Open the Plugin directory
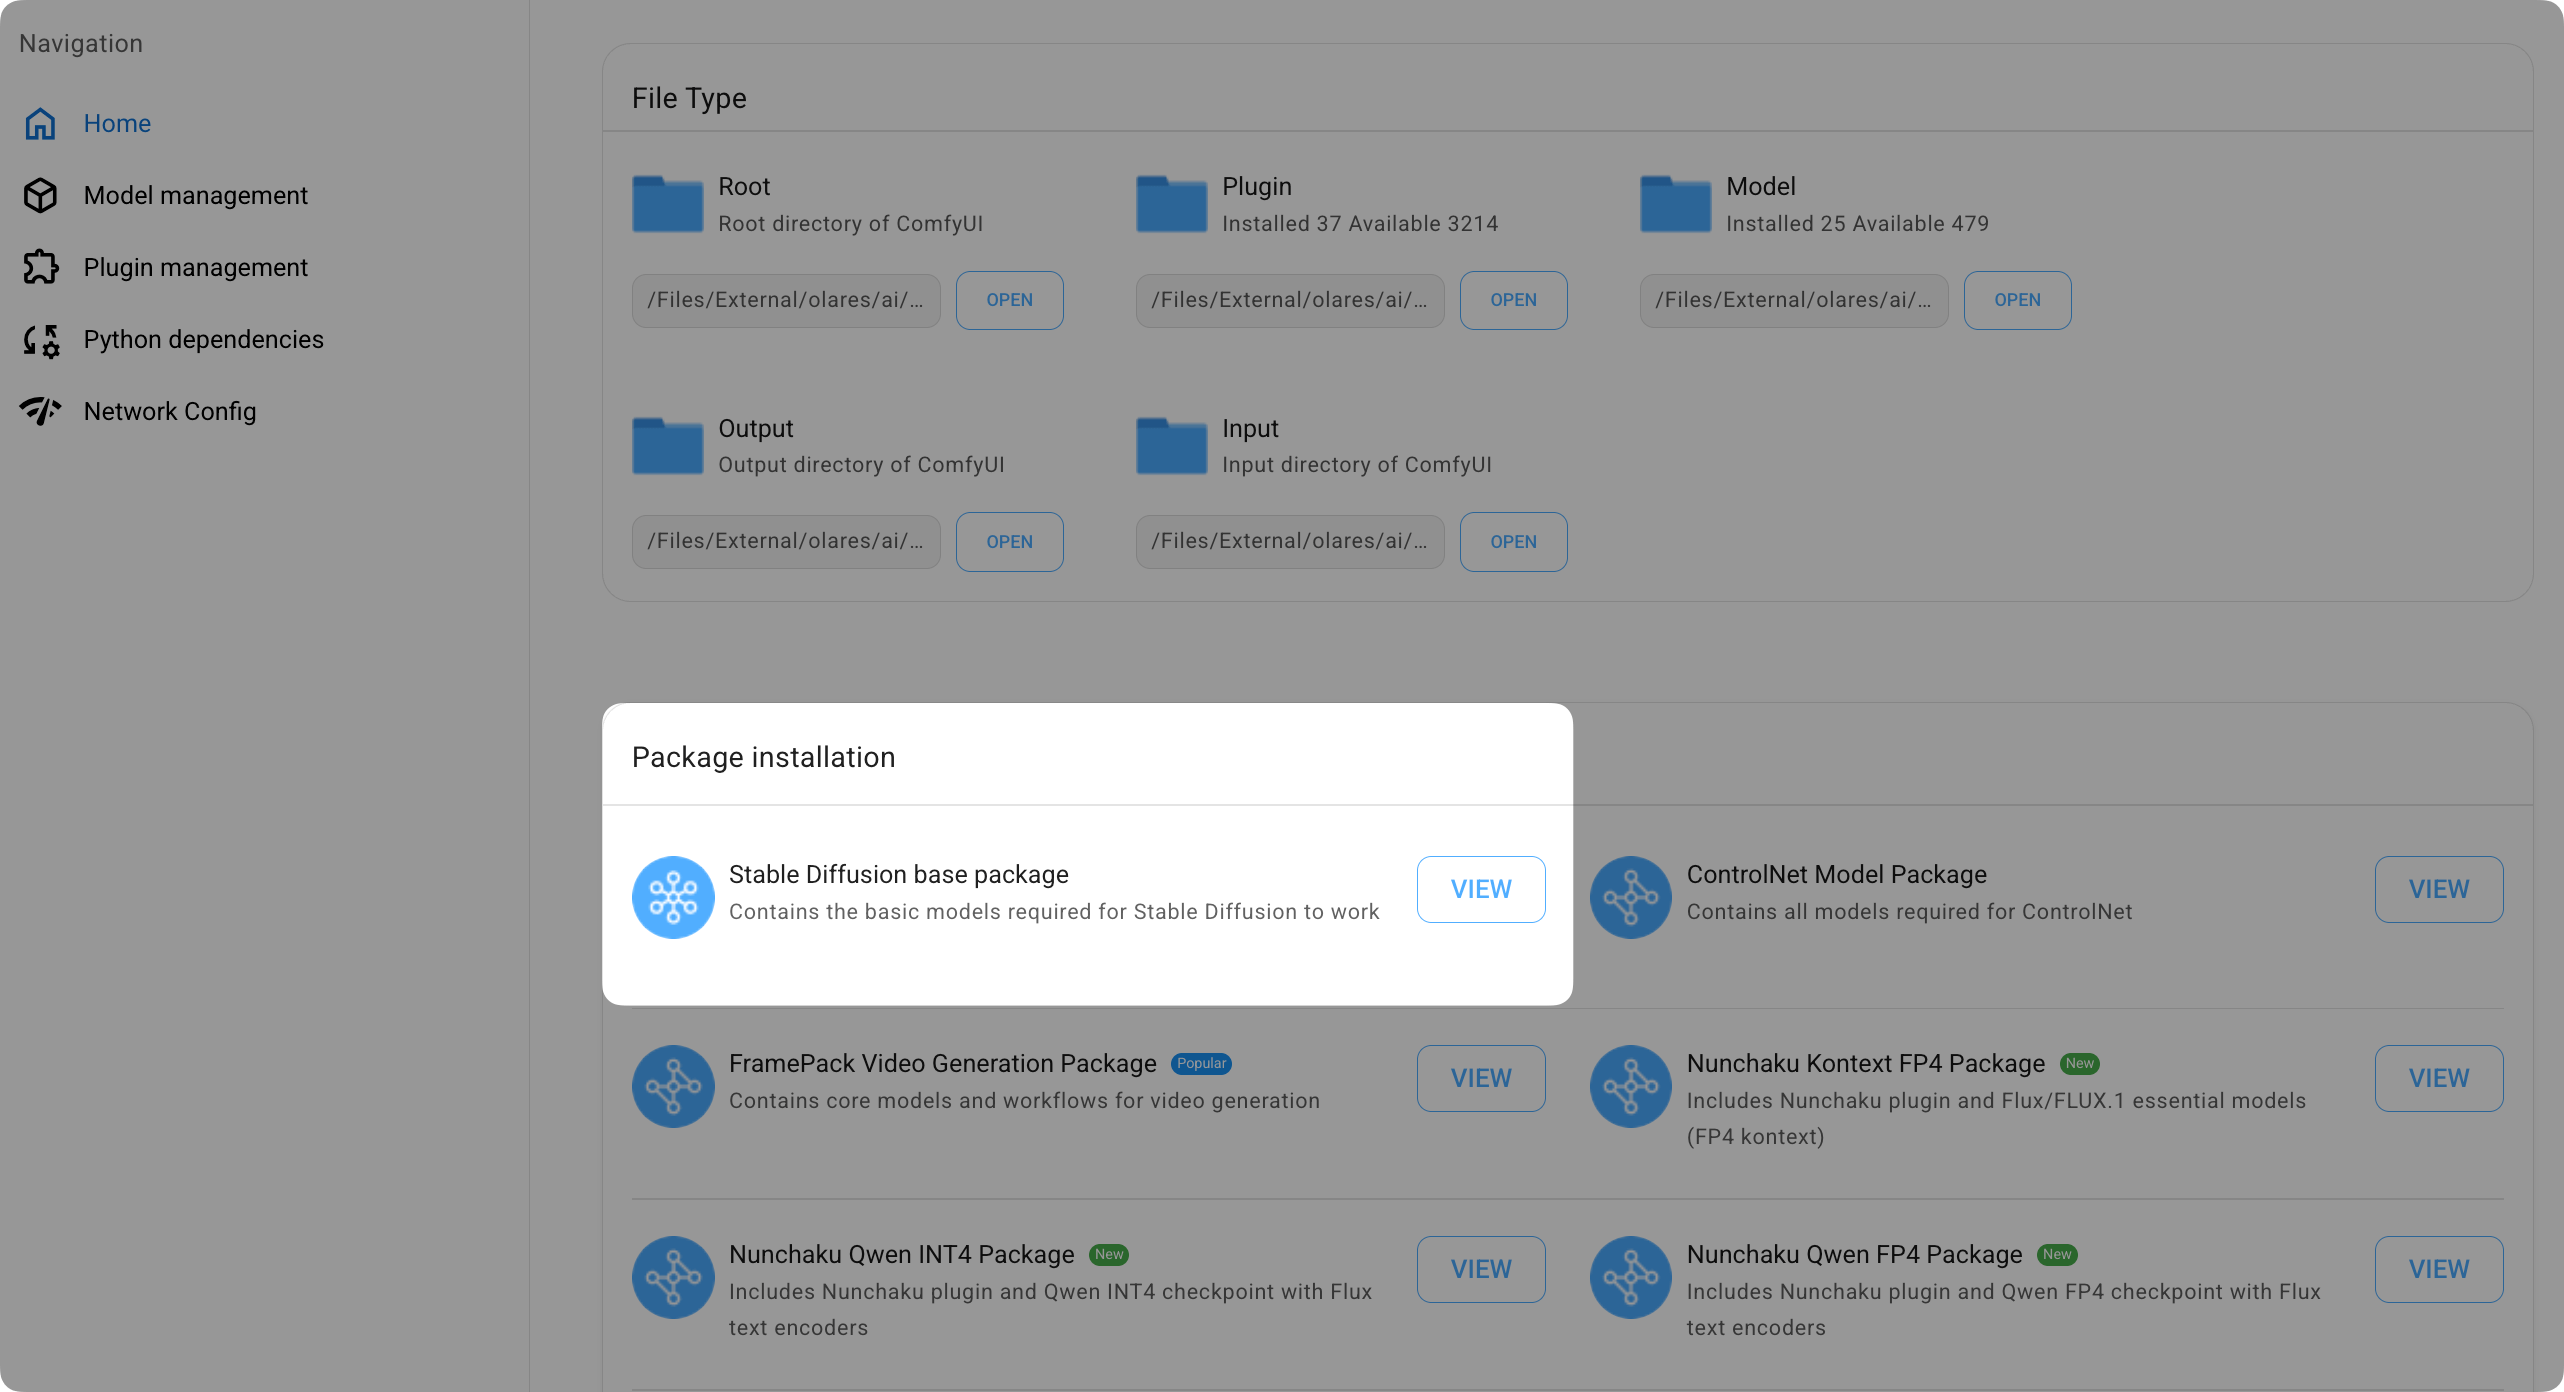 (1513, 300)
